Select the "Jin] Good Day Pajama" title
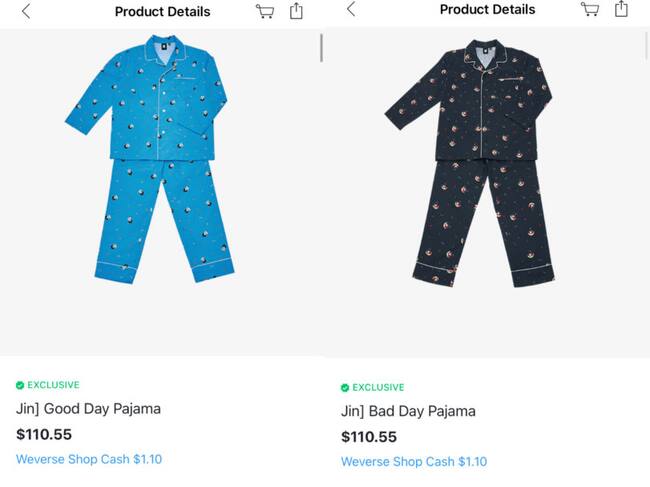 click(88, 409)
